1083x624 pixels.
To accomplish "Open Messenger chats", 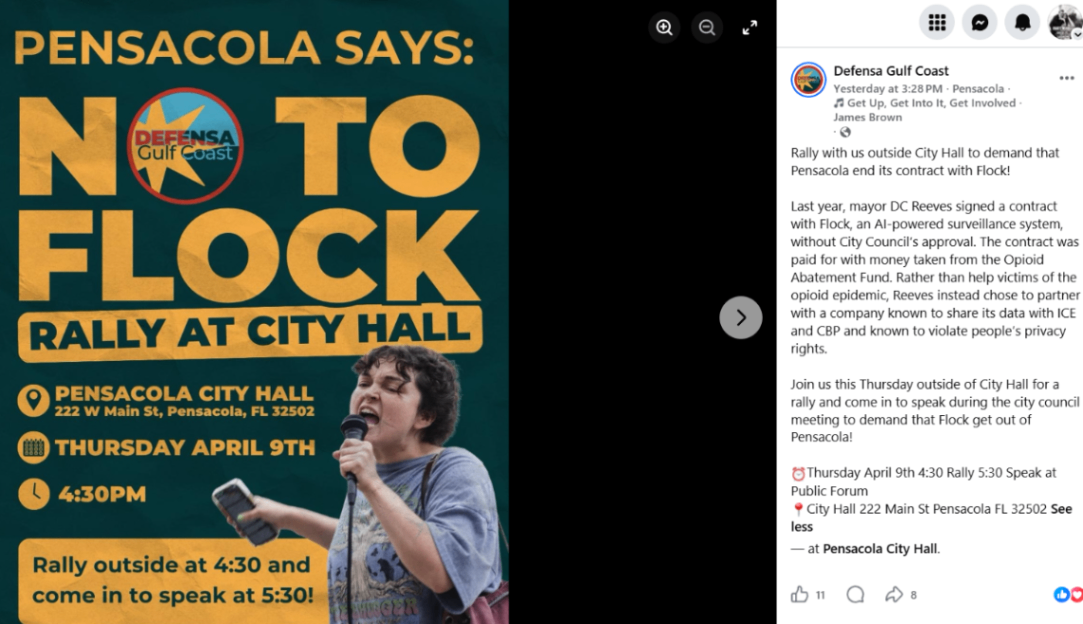I will pos(980,22).
